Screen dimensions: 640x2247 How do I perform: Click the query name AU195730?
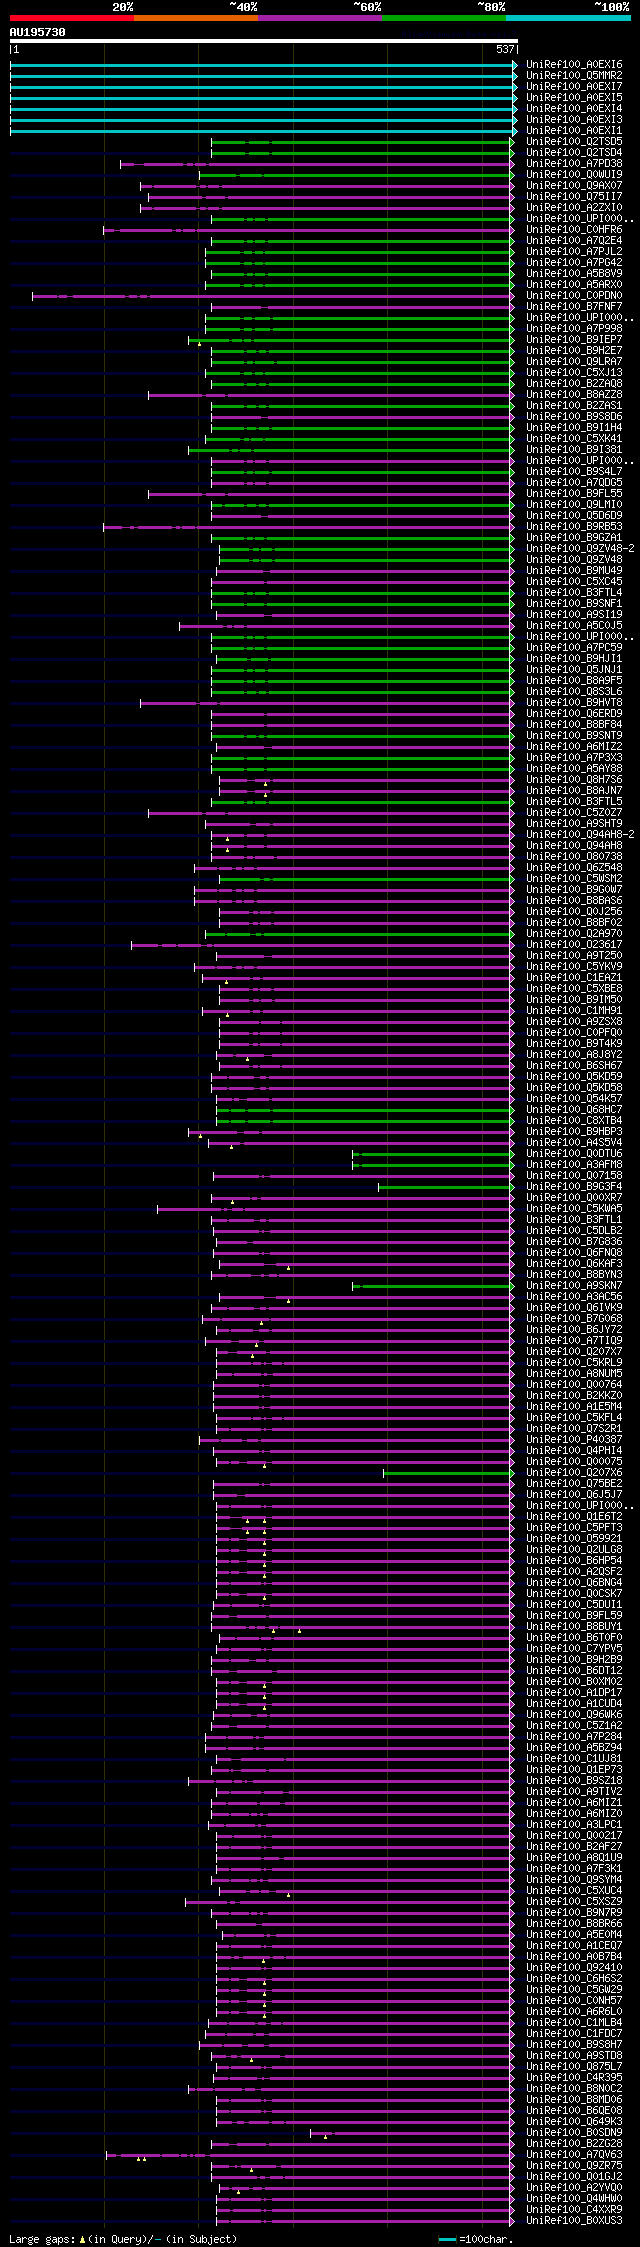point(37,32)
